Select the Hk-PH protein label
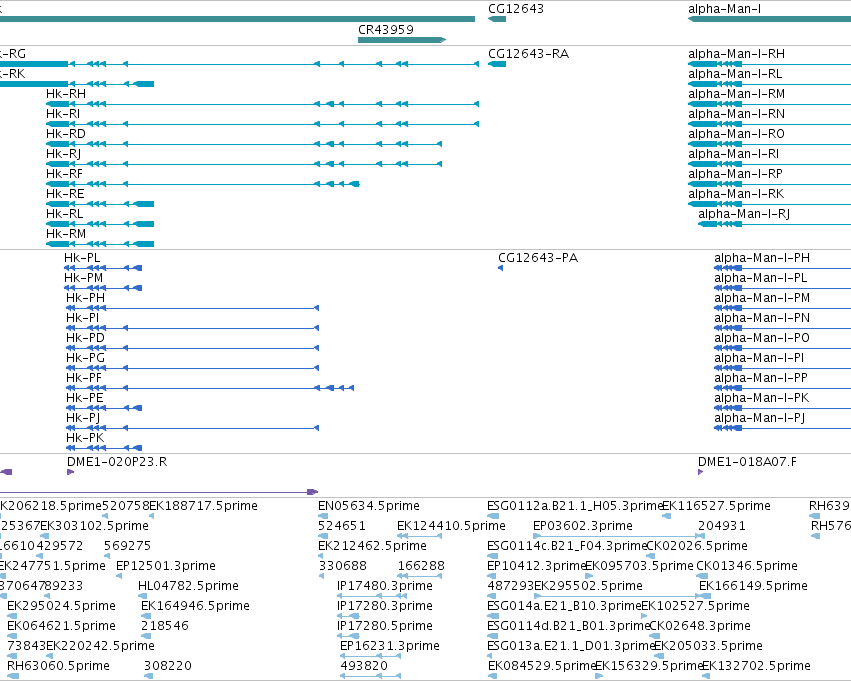851x681 pixels. pos(85,298)
